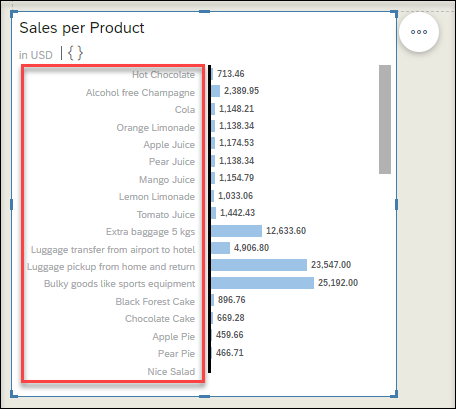Screen dimensions: 456x409
Task: Select the Hot Chocolate axis label
Action: pos(163,74)
